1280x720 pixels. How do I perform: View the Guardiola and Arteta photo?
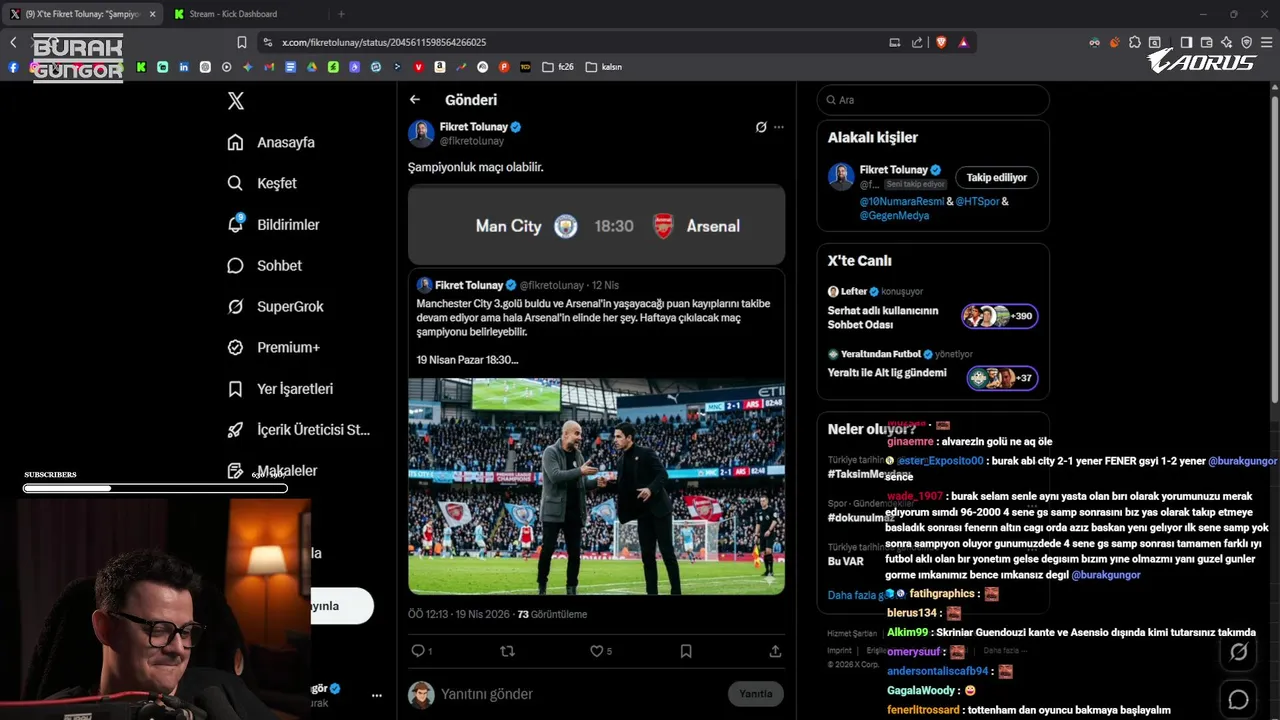596,486
